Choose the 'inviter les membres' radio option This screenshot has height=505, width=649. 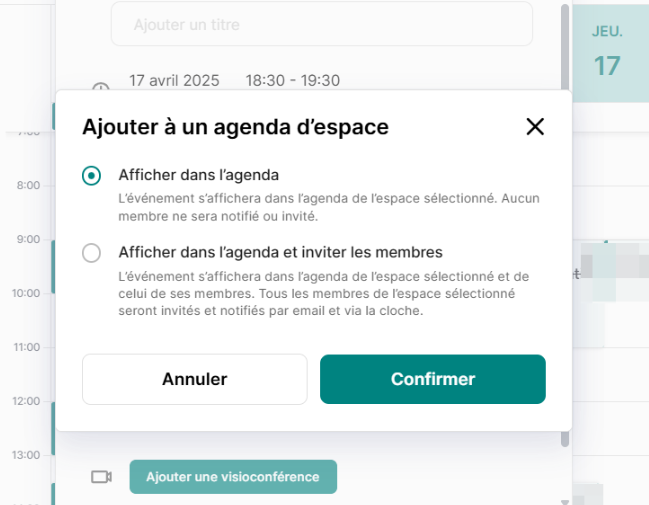click(91, 253)
